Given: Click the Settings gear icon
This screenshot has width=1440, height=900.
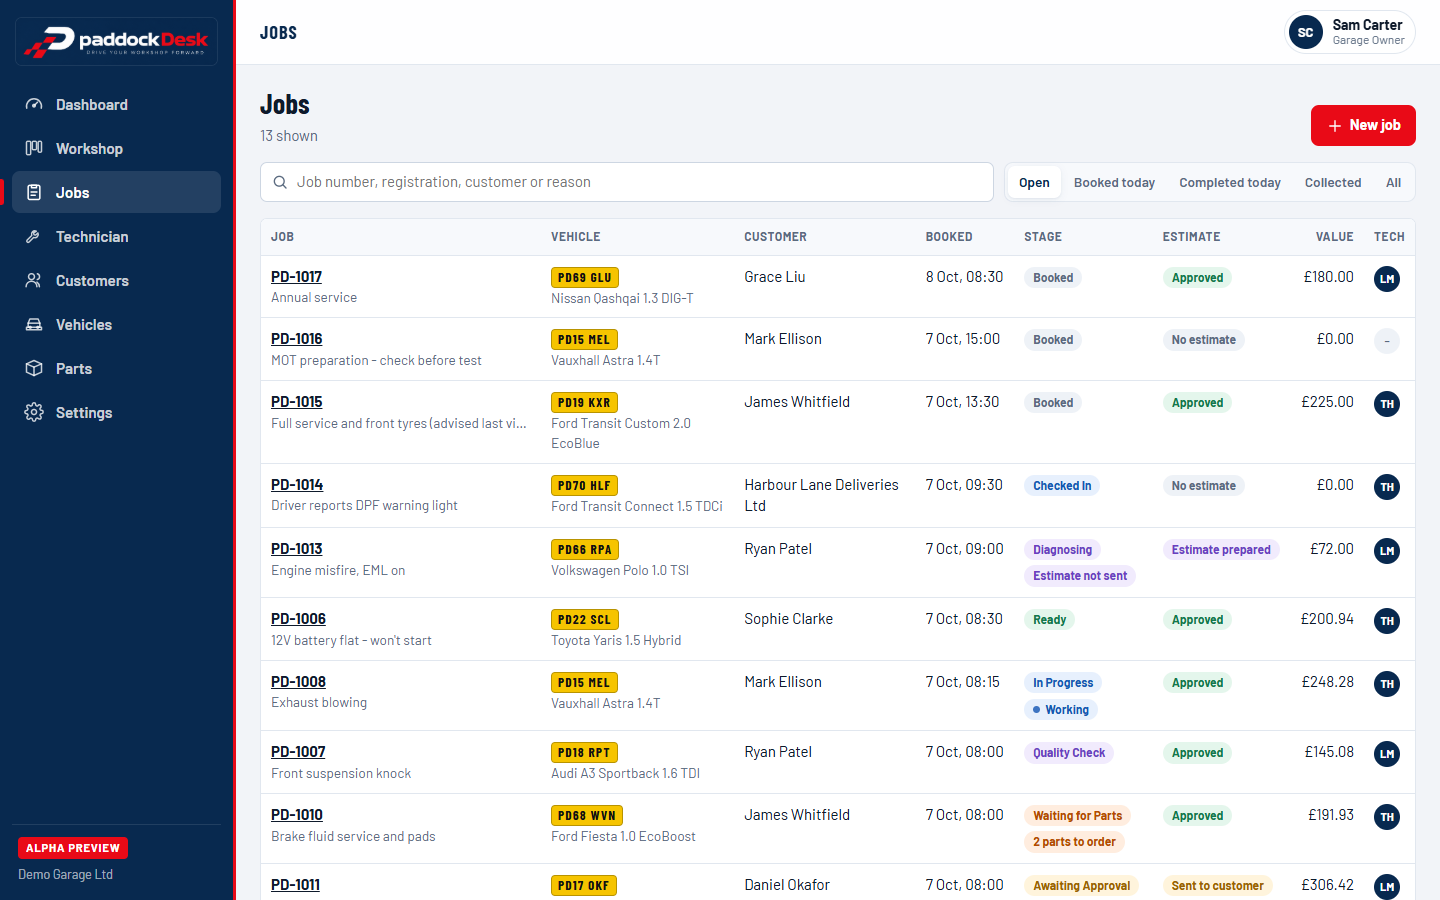Looking at the screenshot, I should click(x=34, y=413).
